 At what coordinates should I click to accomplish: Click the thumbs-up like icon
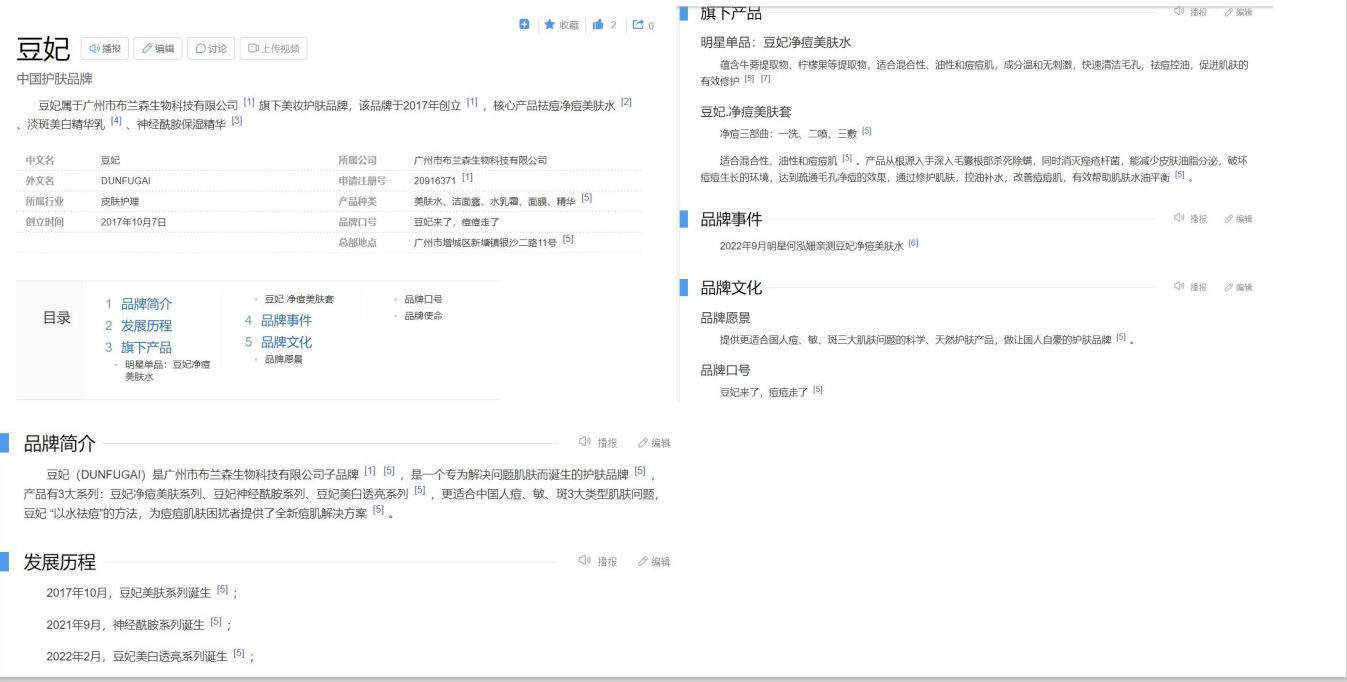point(600,25)
